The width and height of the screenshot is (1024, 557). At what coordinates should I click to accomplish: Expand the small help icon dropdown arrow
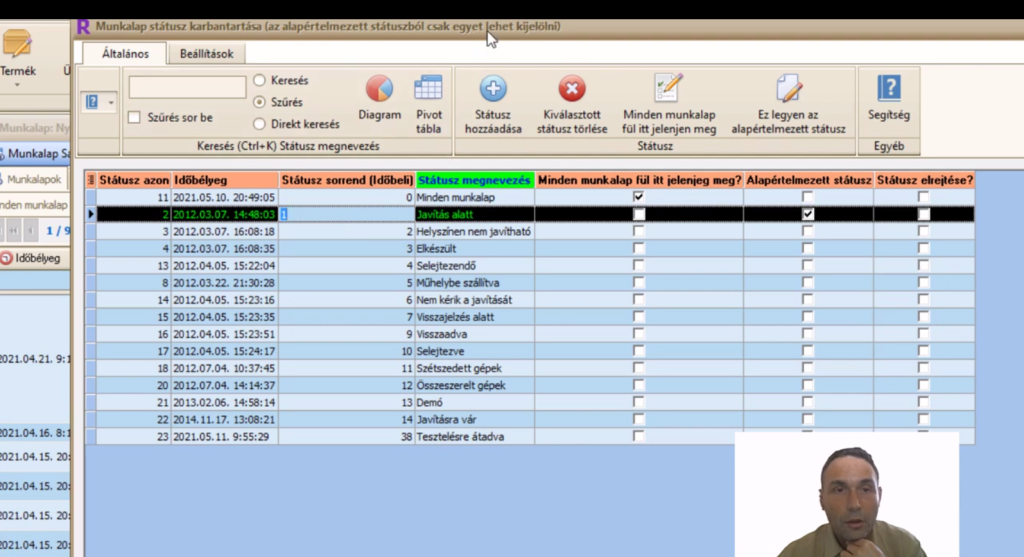110,102
